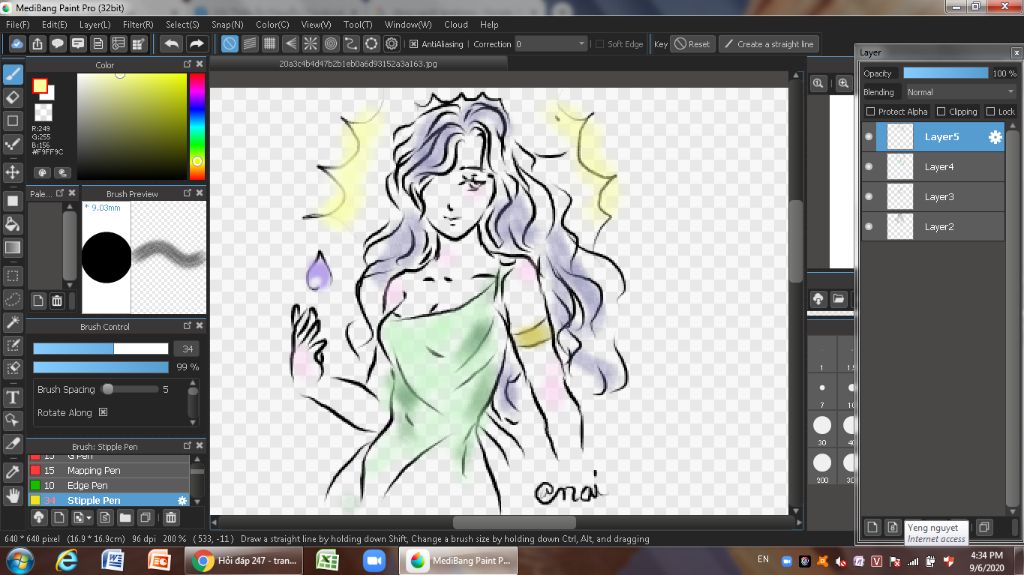The height and width of the screenshot is (575, 1024).
Task: Toggle Rotate Along checkbox
Action: [x=103, y=412]
